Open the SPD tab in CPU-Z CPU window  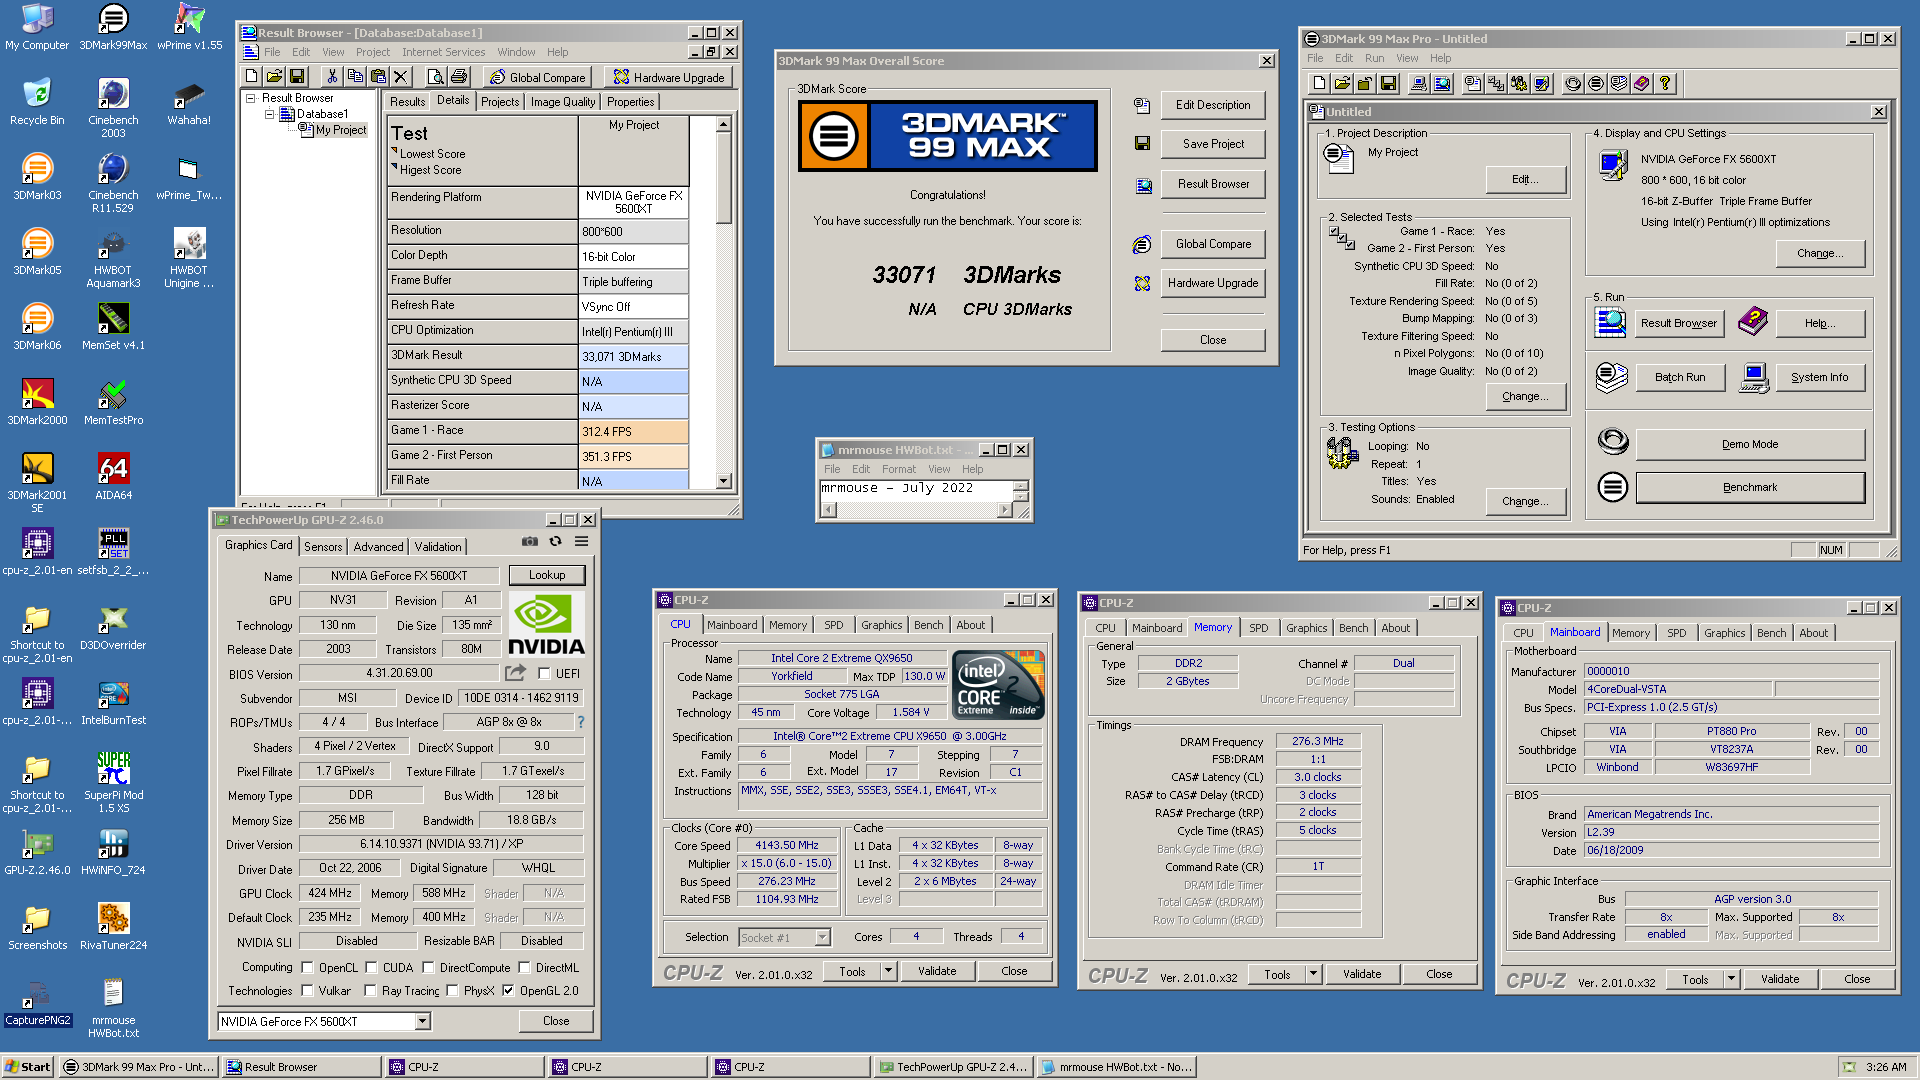tap(833, 624)
